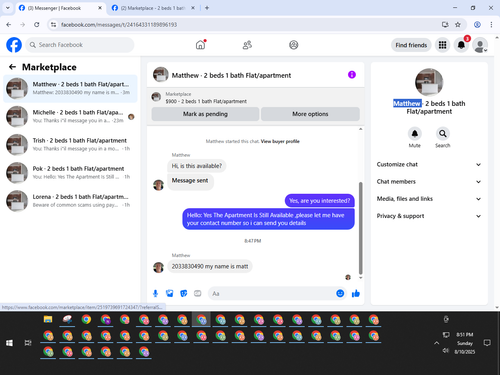Click the site information icon in address bar
This screenshot has width=500, height=375.
click(x=53, y=25)
